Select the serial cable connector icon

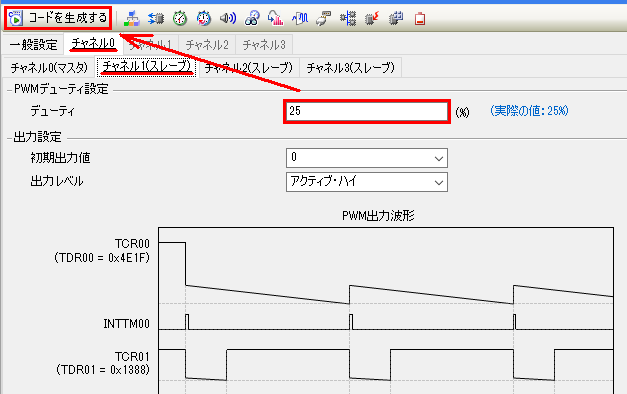click(x=323, y=18)
